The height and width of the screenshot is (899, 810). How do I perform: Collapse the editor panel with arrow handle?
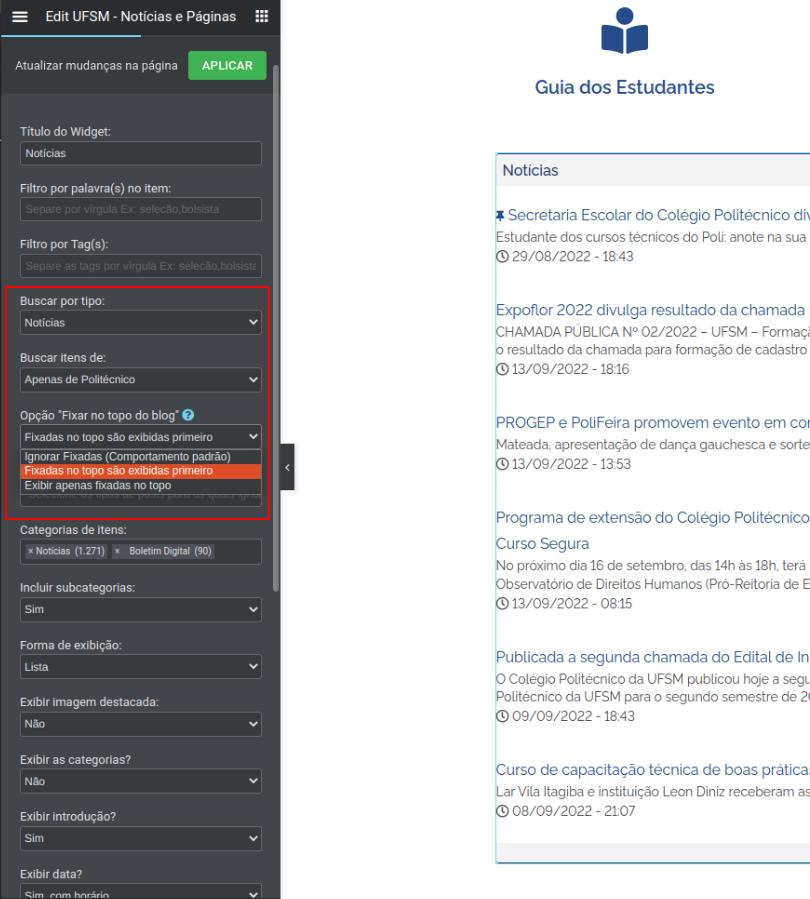click(288, 468)
